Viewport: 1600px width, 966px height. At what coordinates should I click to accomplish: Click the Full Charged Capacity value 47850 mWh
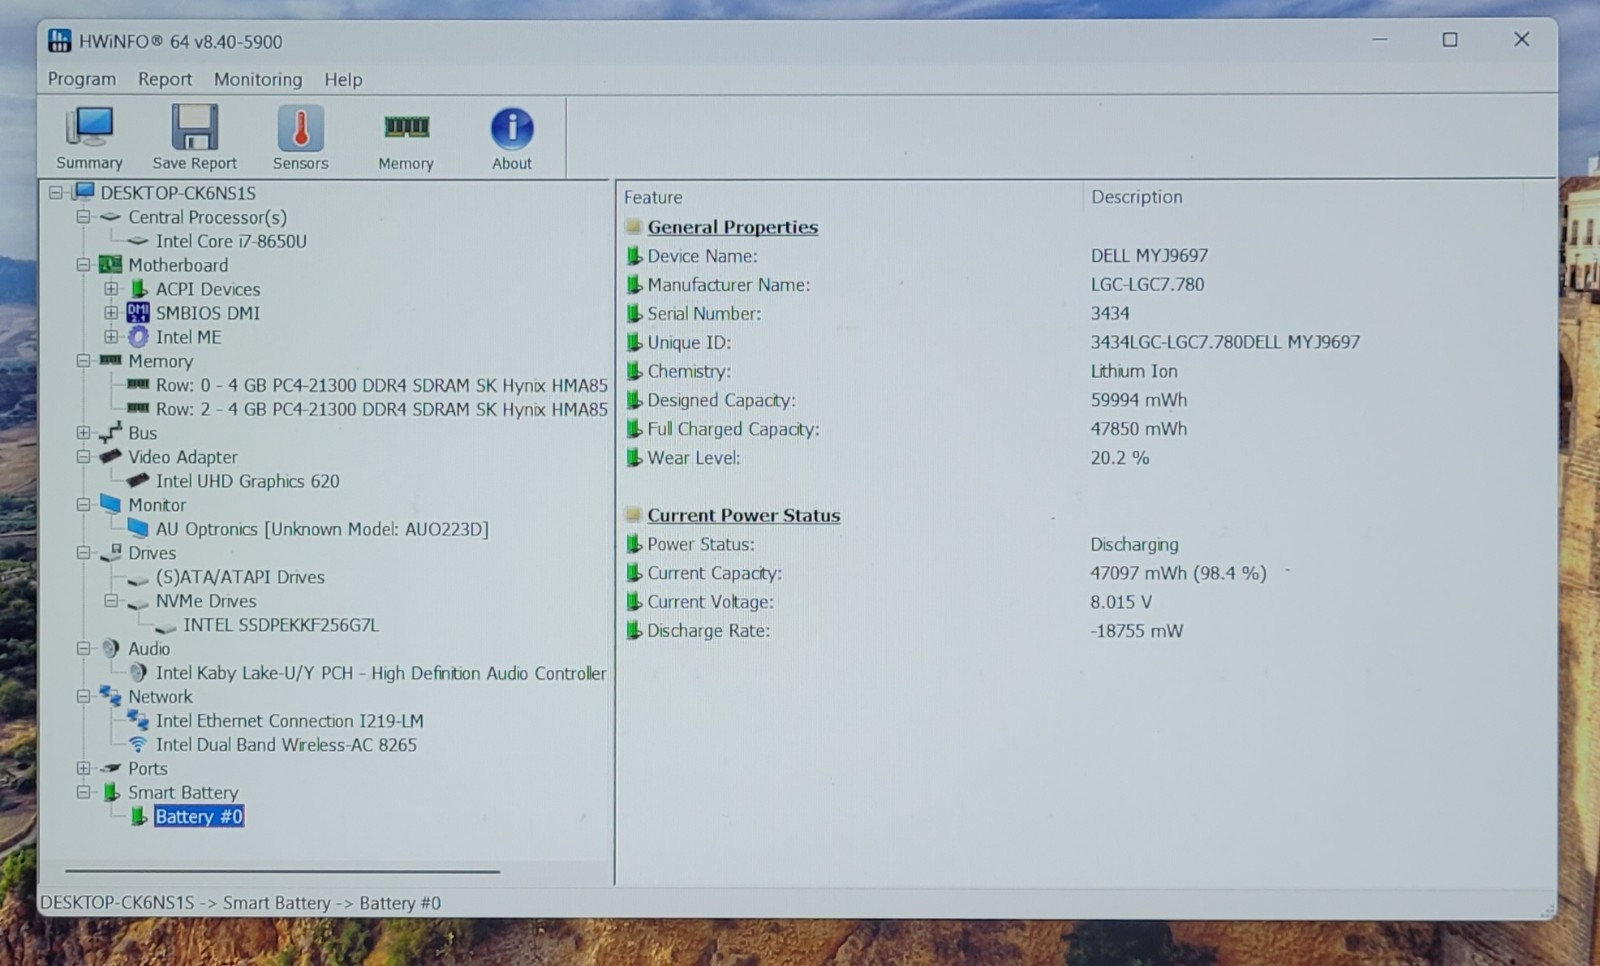[x=1139, y=428]
